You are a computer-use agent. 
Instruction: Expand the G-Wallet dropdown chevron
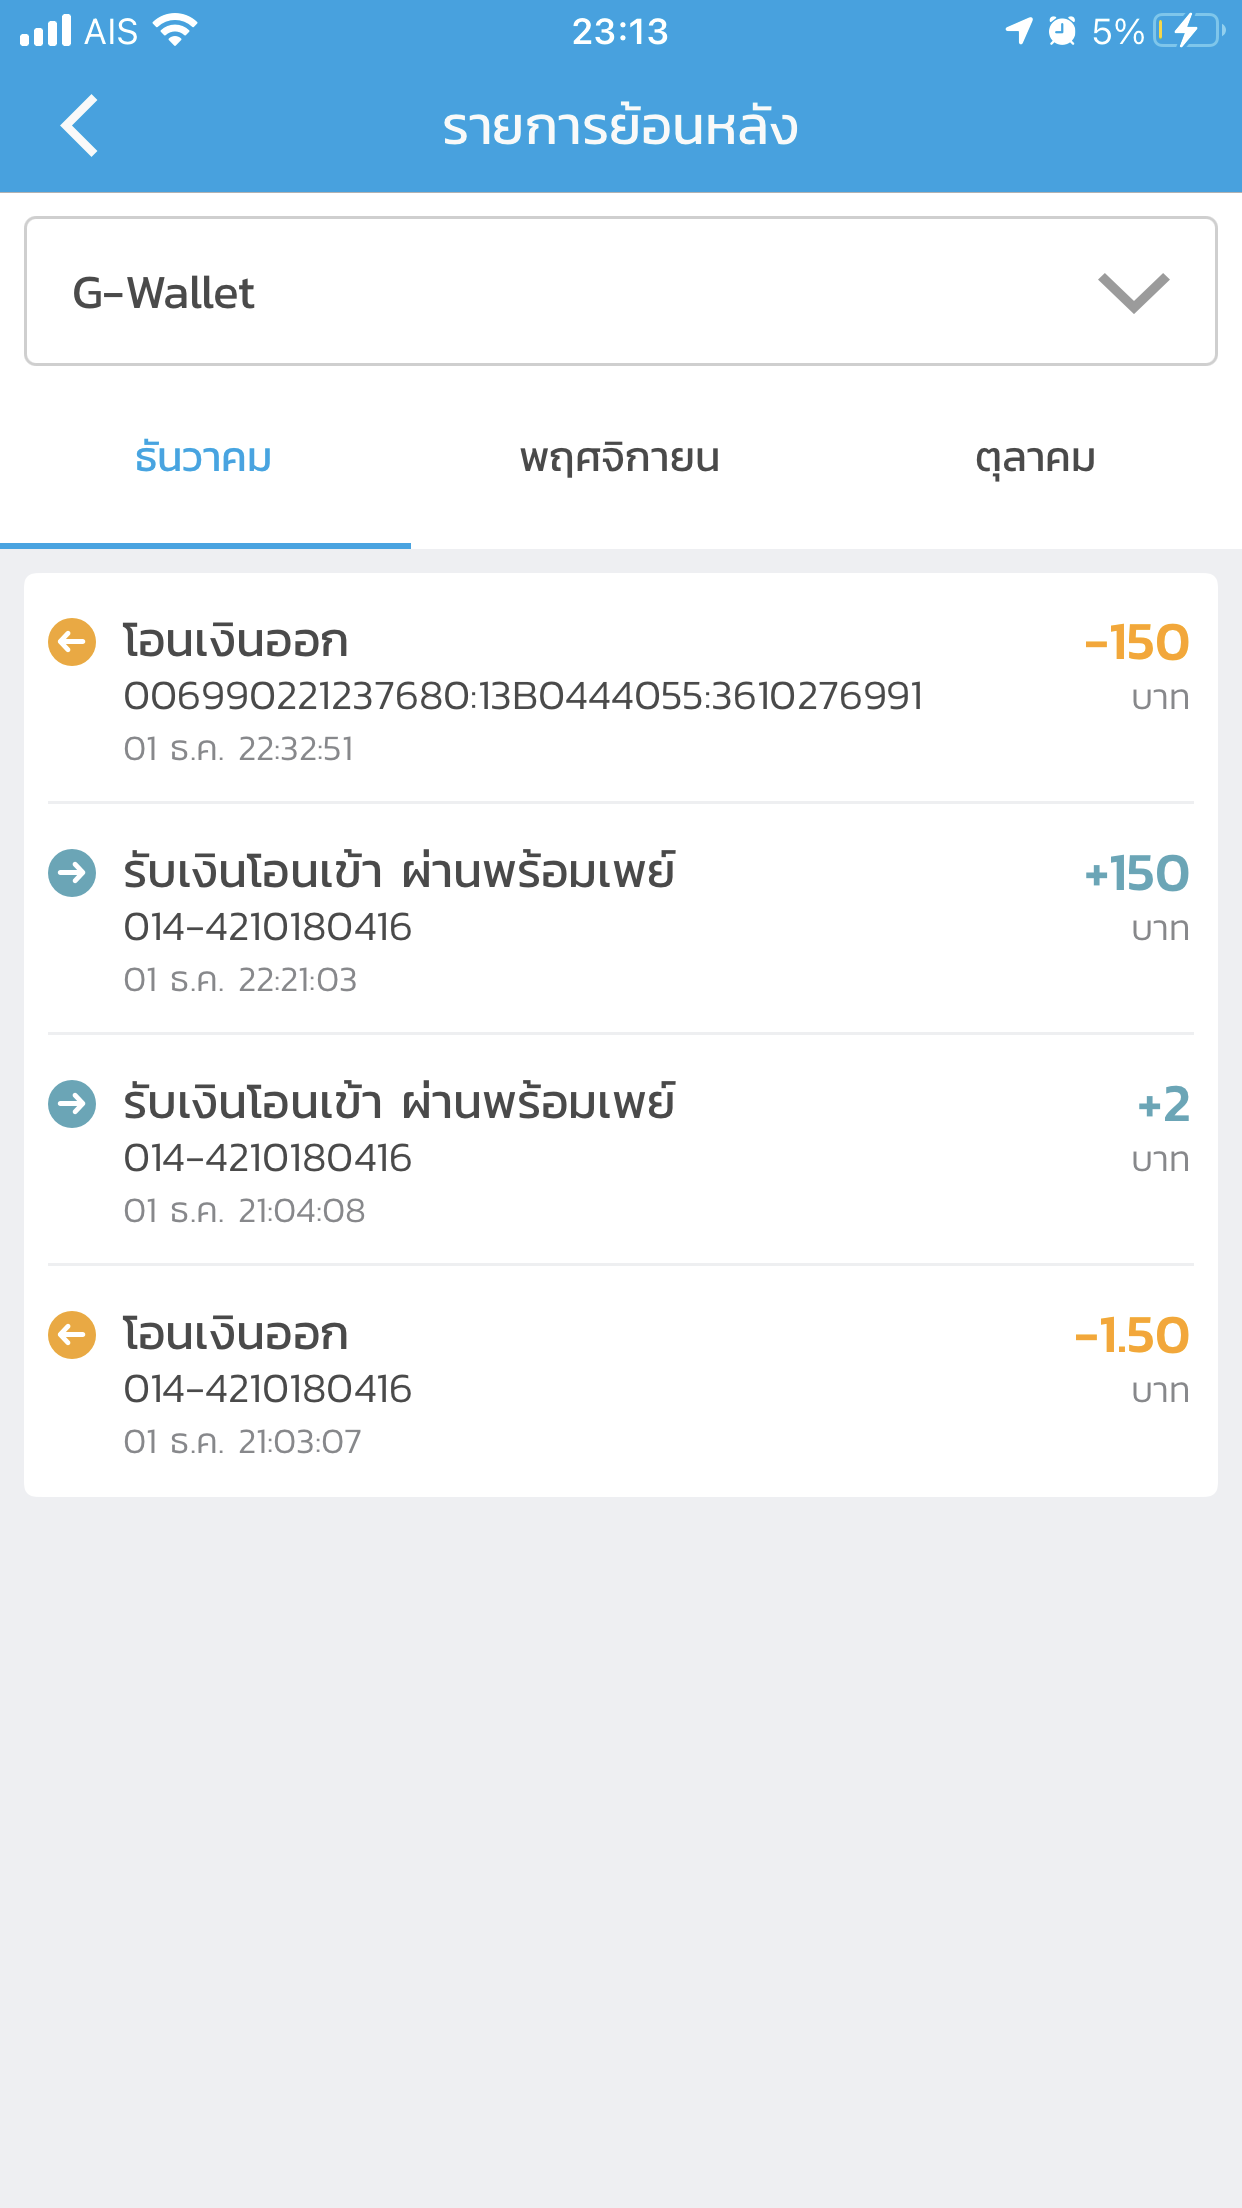(1133, 292)
